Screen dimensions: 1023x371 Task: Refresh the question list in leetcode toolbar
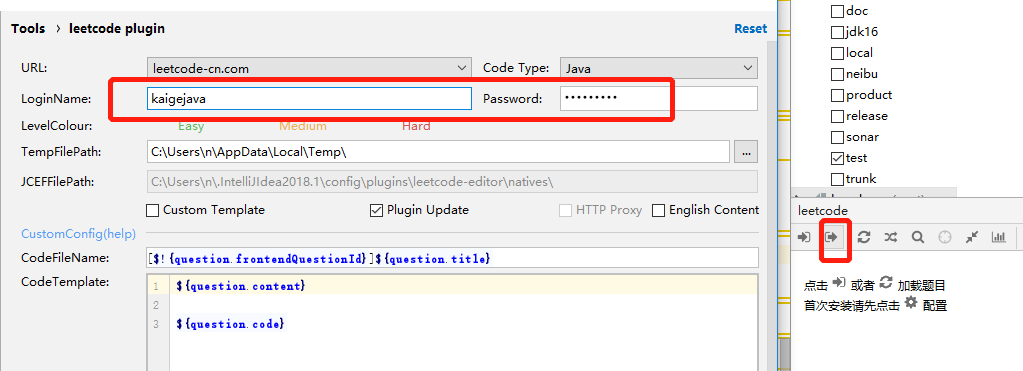(864, 237)
